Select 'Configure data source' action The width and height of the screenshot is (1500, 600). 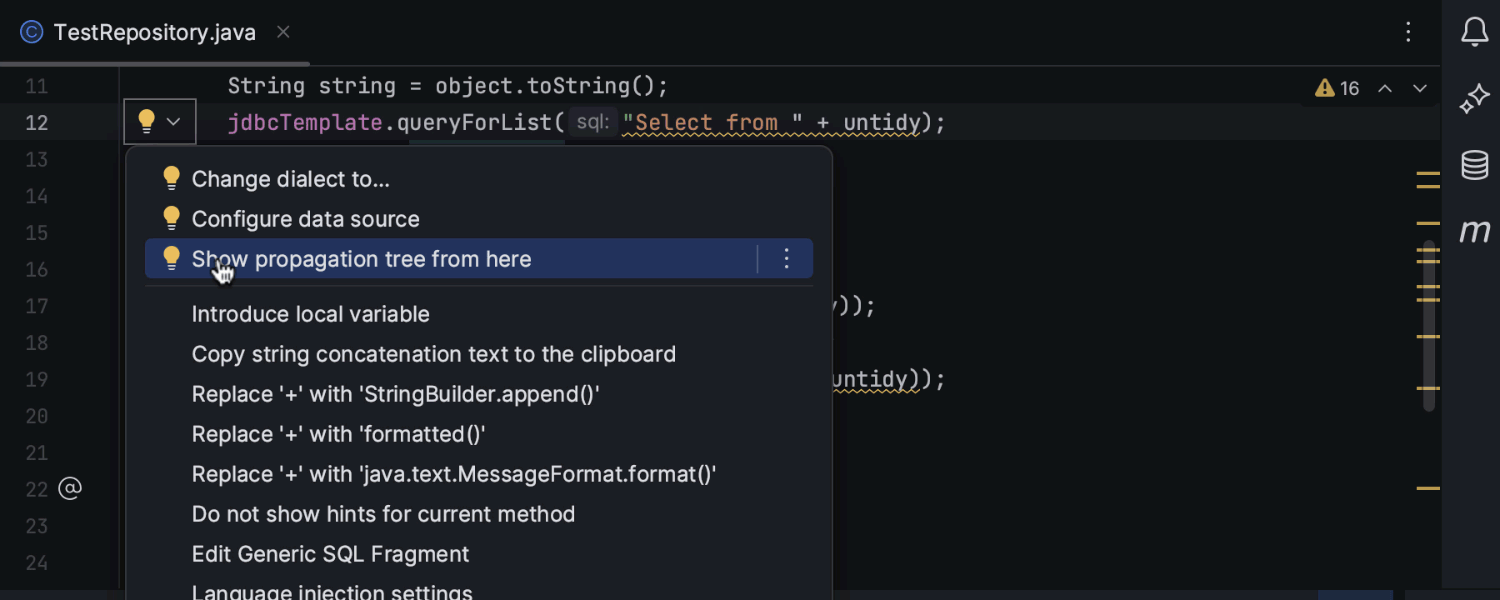click(305, 219)
